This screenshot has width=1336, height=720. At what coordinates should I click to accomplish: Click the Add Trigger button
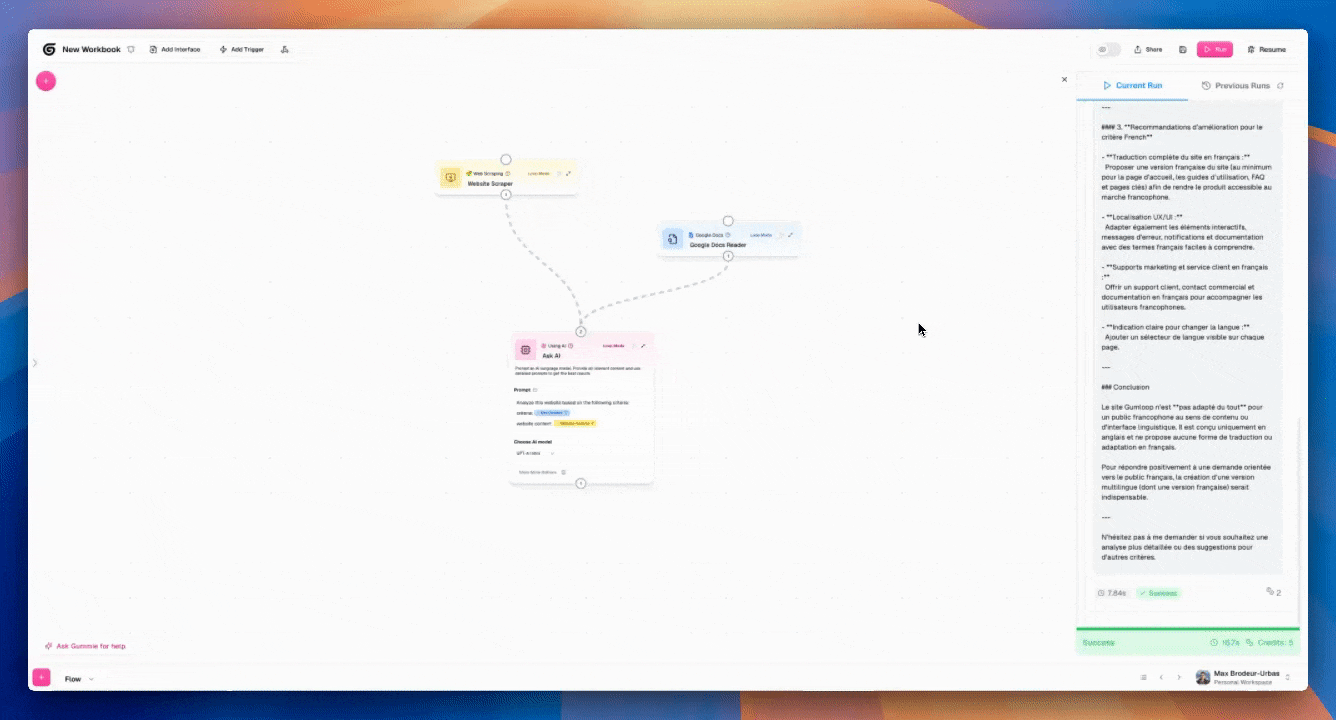(241, 49)
